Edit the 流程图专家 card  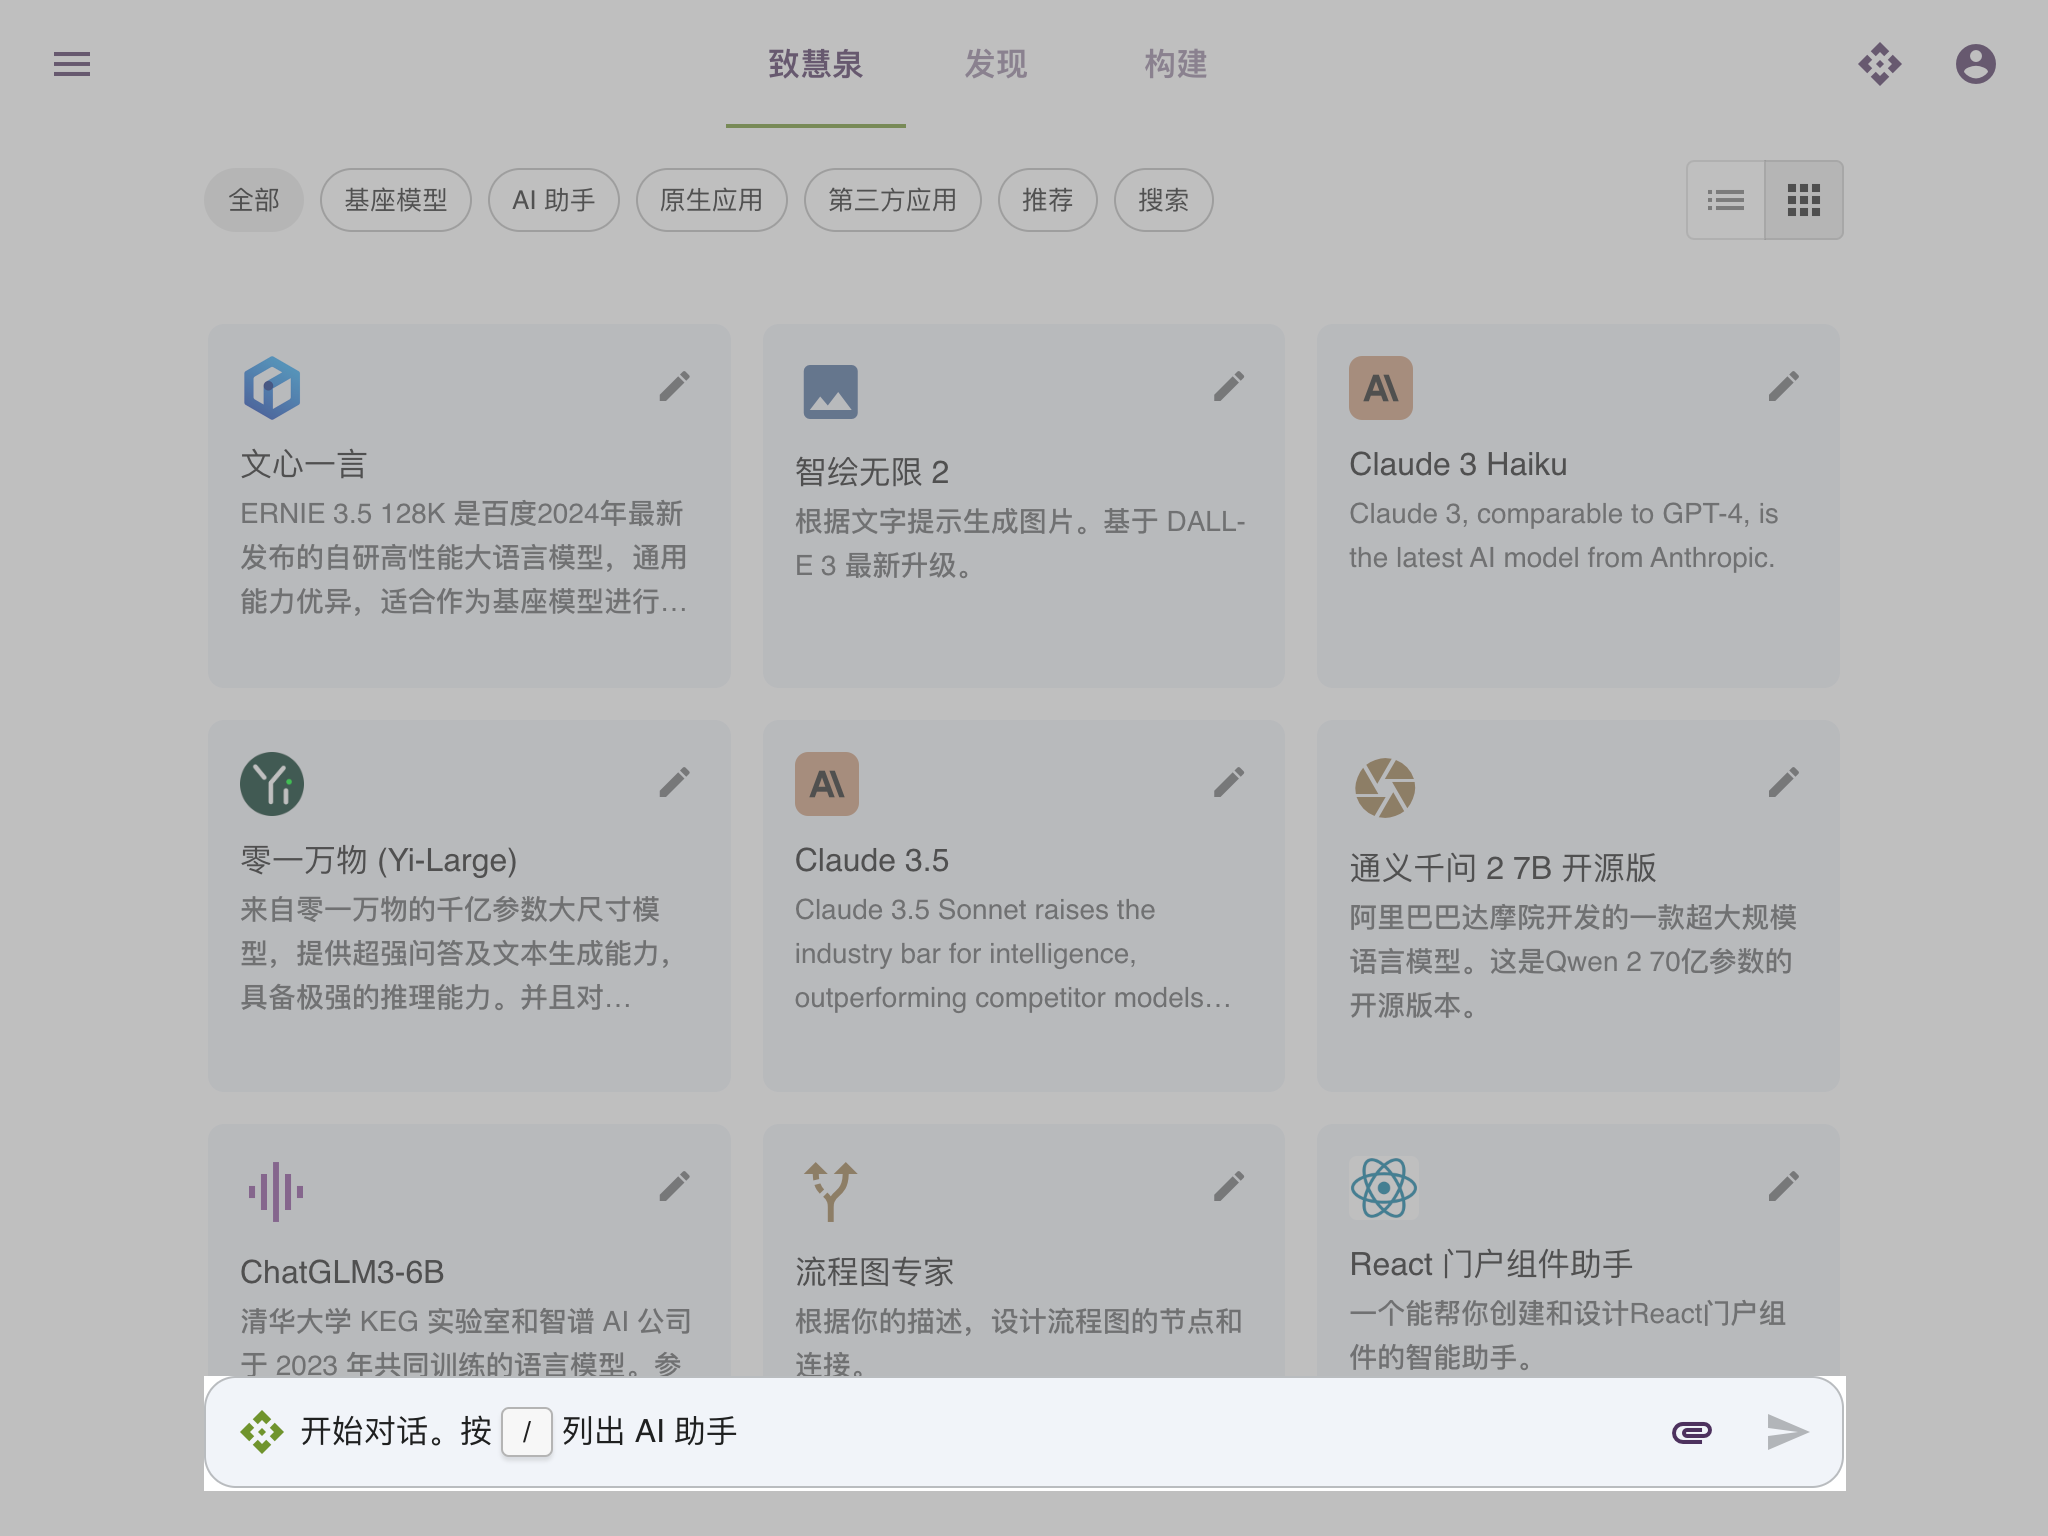(1229, 1186)
